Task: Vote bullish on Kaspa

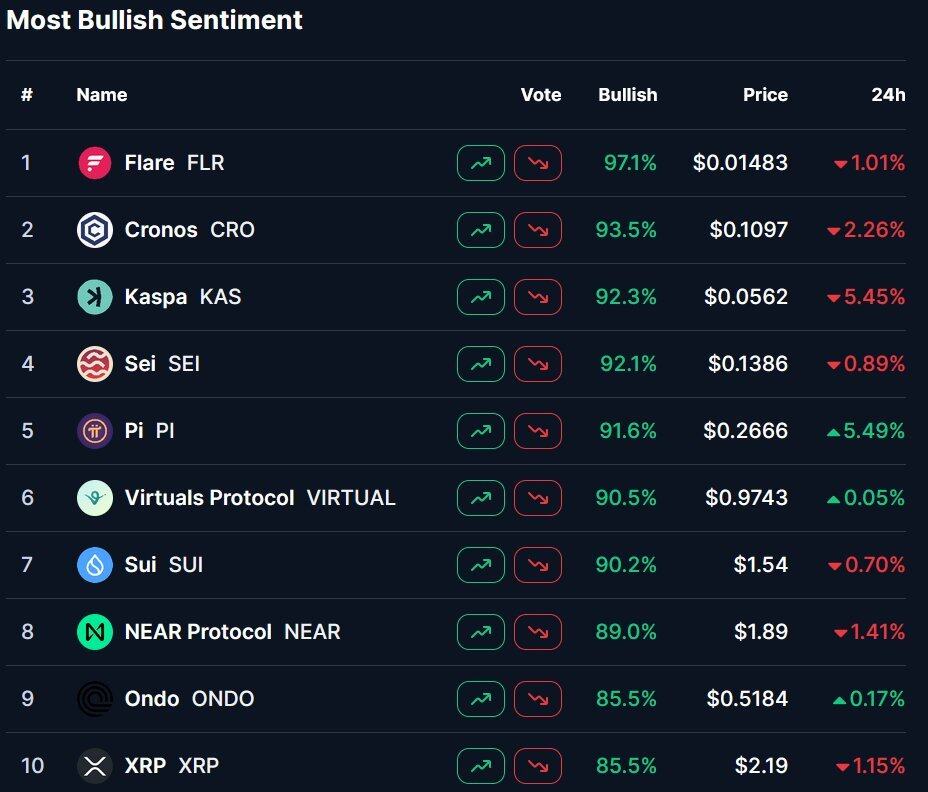Action: pyautogui.click(x=481, y=297)
